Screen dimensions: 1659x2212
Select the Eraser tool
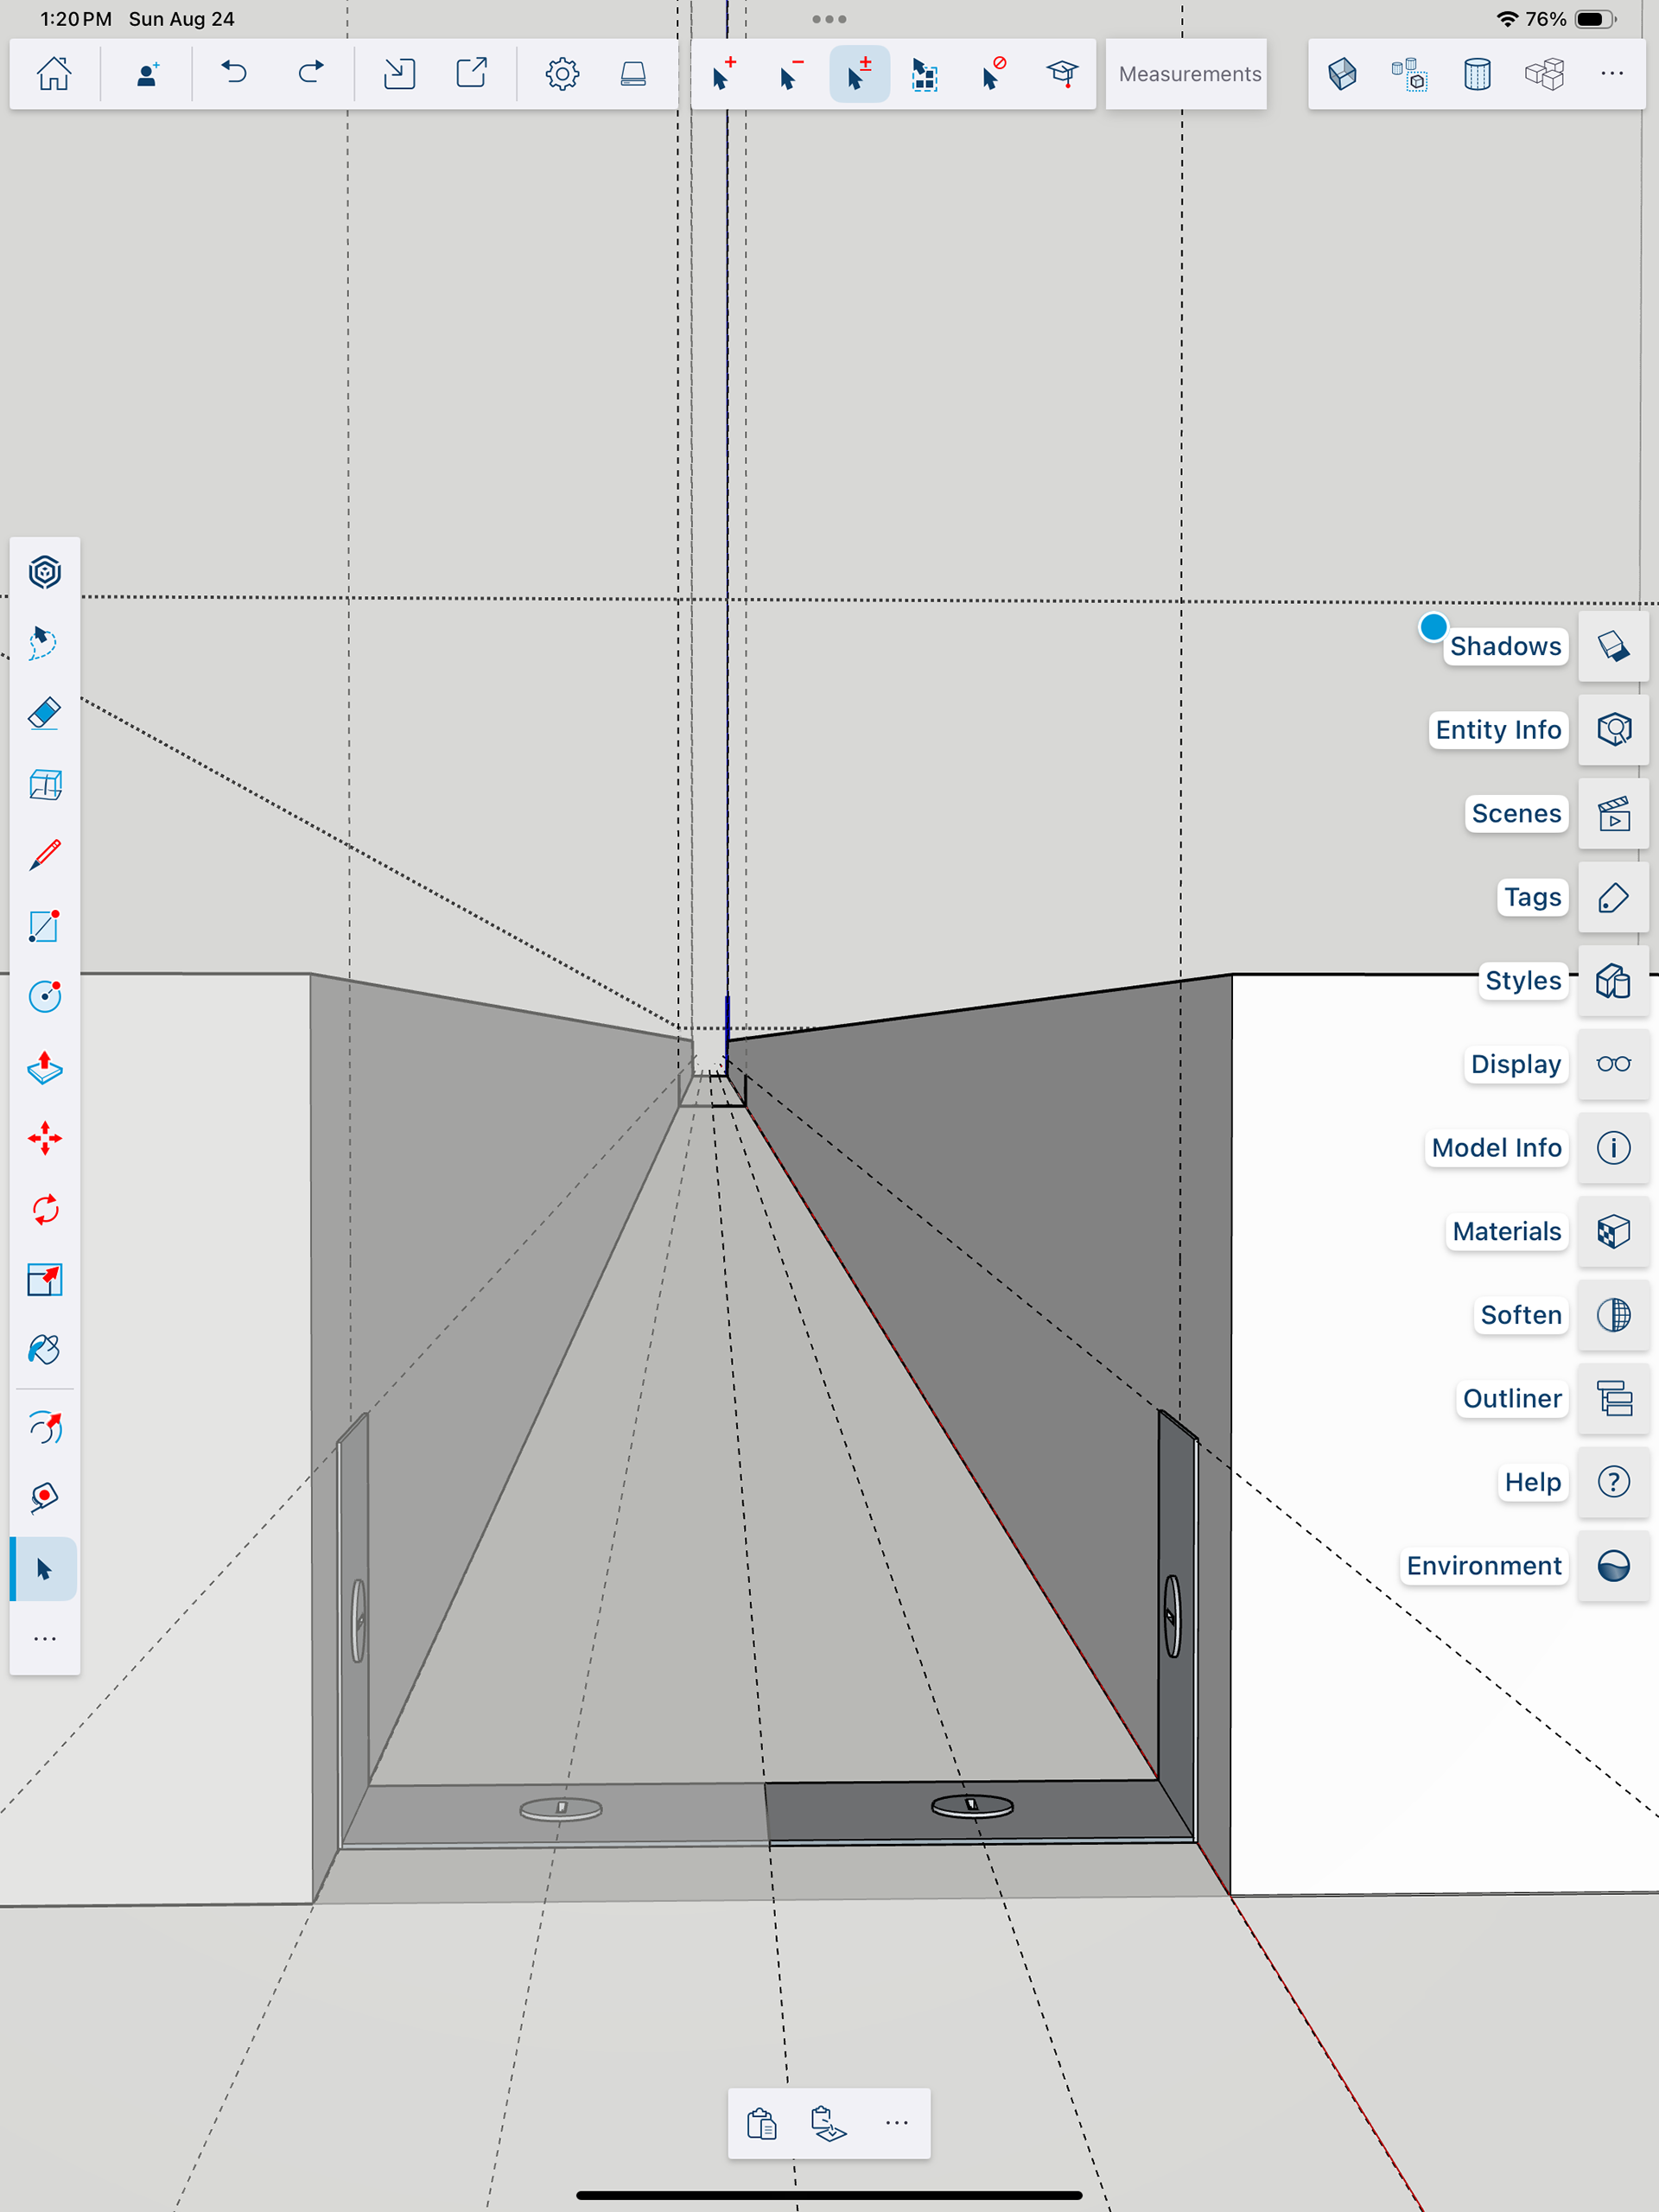(45, 714)
